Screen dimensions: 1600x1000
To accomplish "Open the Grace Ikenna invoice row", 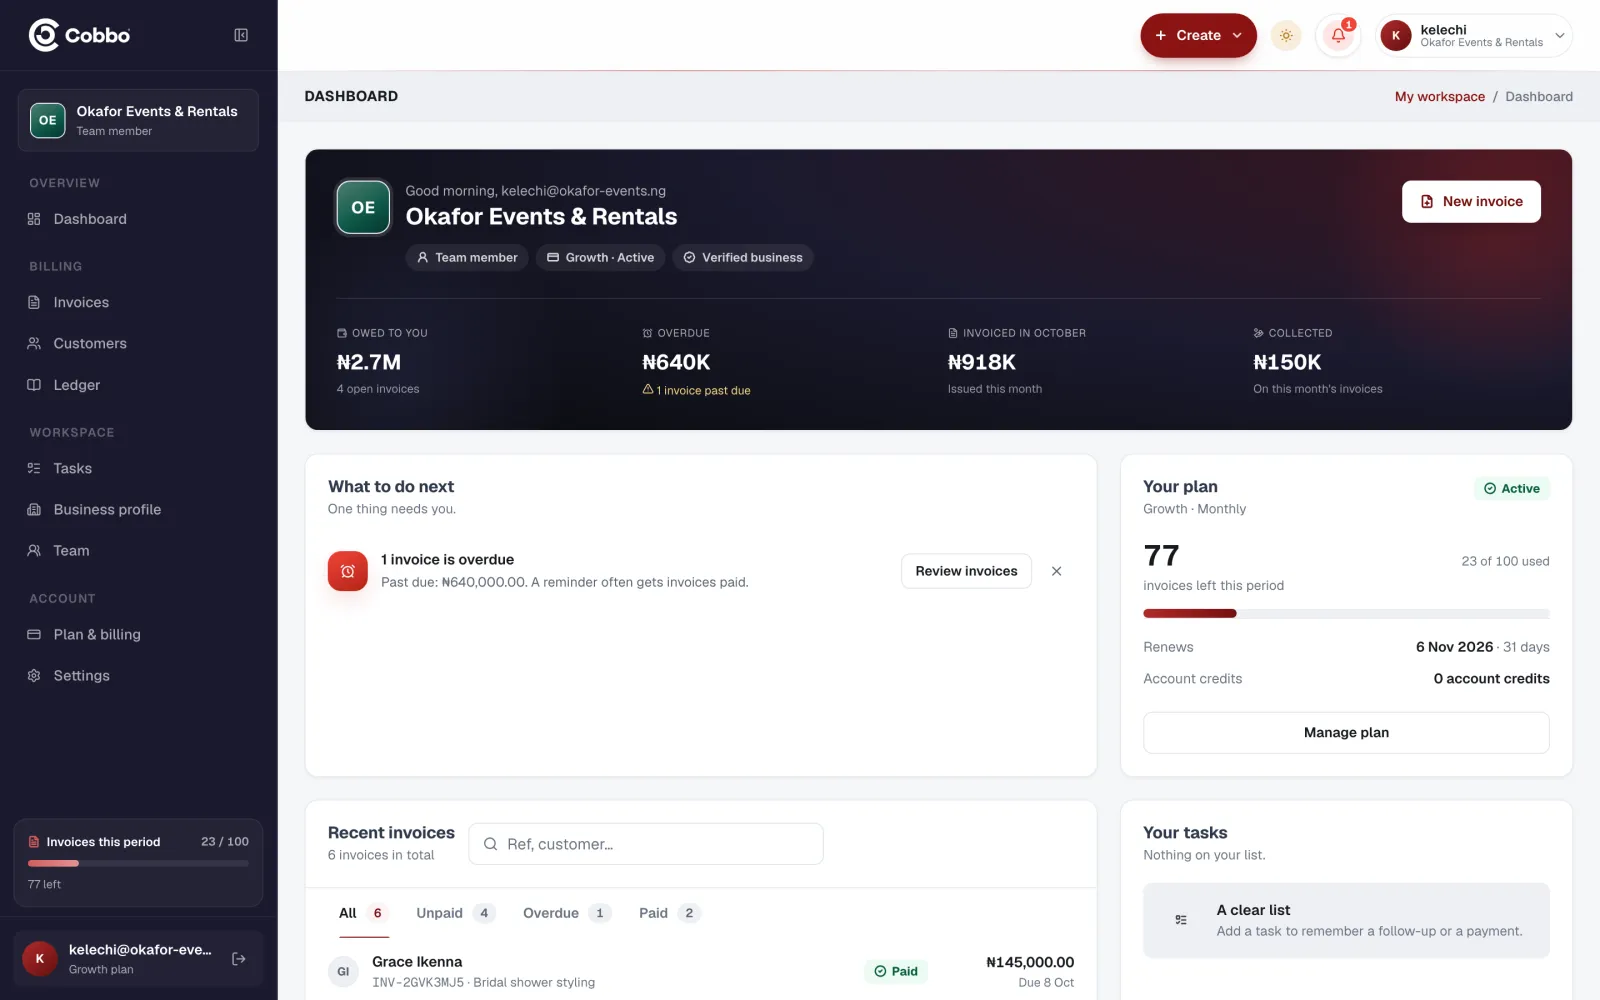I will 701,972.
